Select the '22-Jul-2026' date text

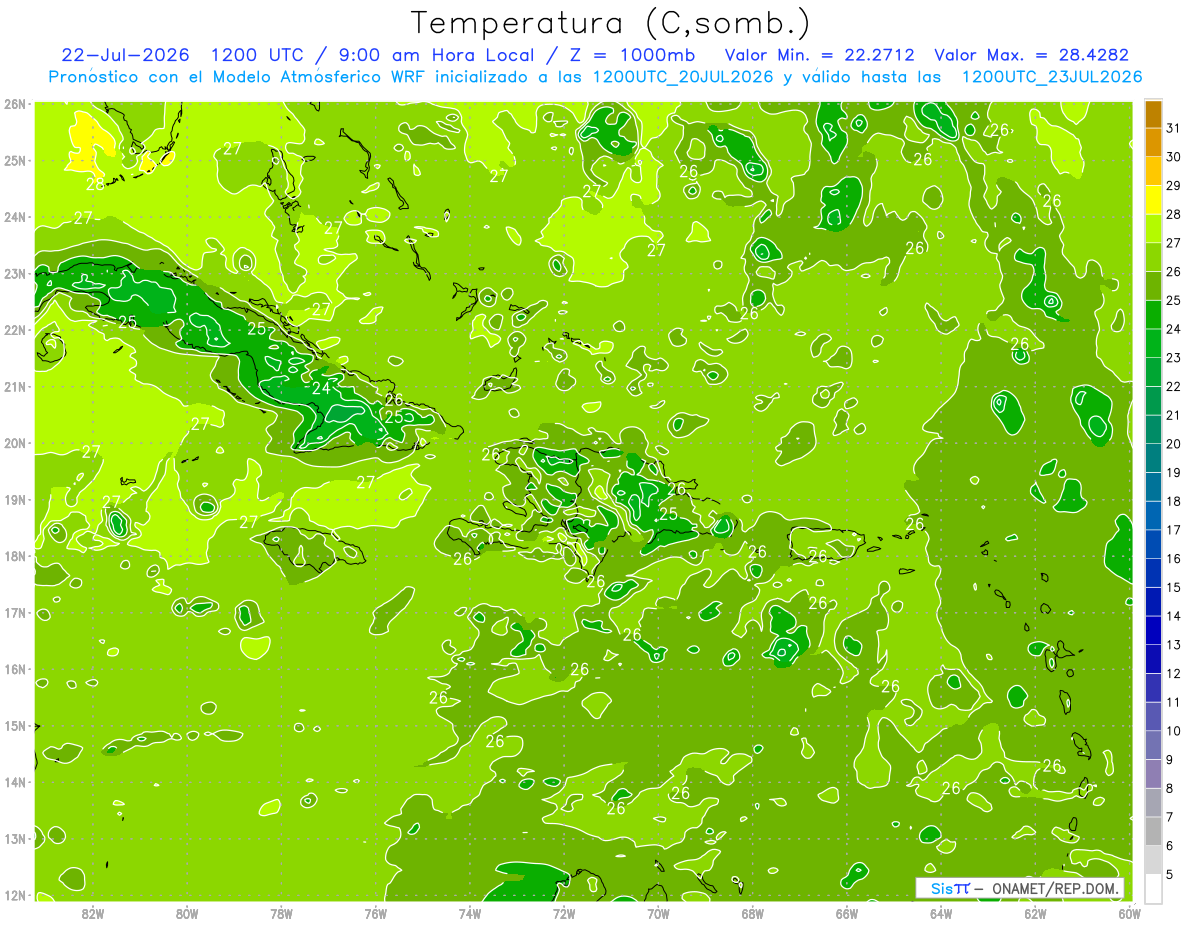125,55
